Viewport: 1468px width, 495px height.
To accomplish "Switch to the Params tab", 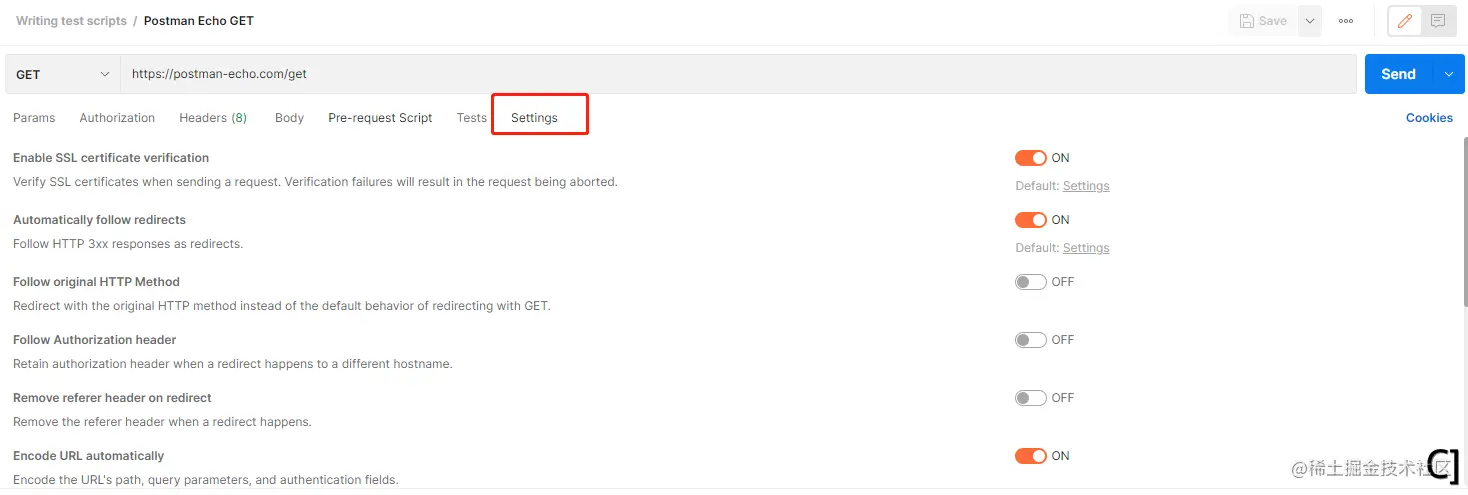I will pyautogui.click(x=34, y=118).
